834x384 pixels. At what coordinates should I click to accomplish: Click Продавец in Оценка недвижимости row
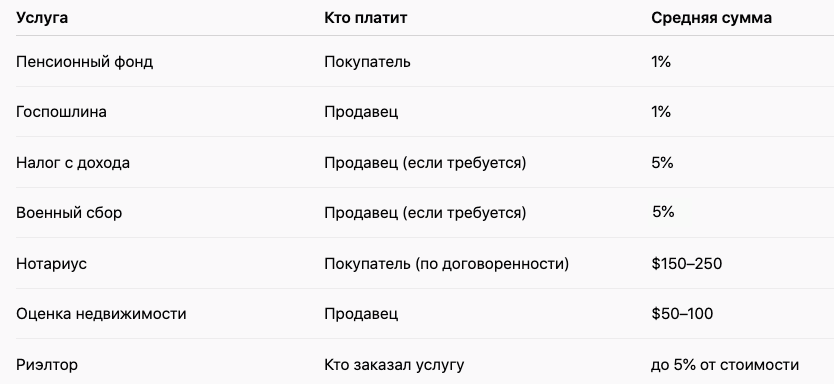point(361,314)
